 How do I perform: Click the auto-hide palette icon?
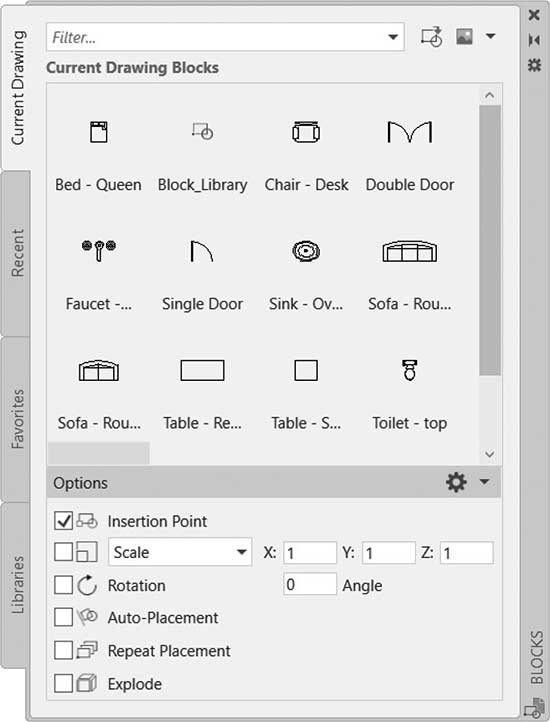pyautogui.click(x=534, y=40)
